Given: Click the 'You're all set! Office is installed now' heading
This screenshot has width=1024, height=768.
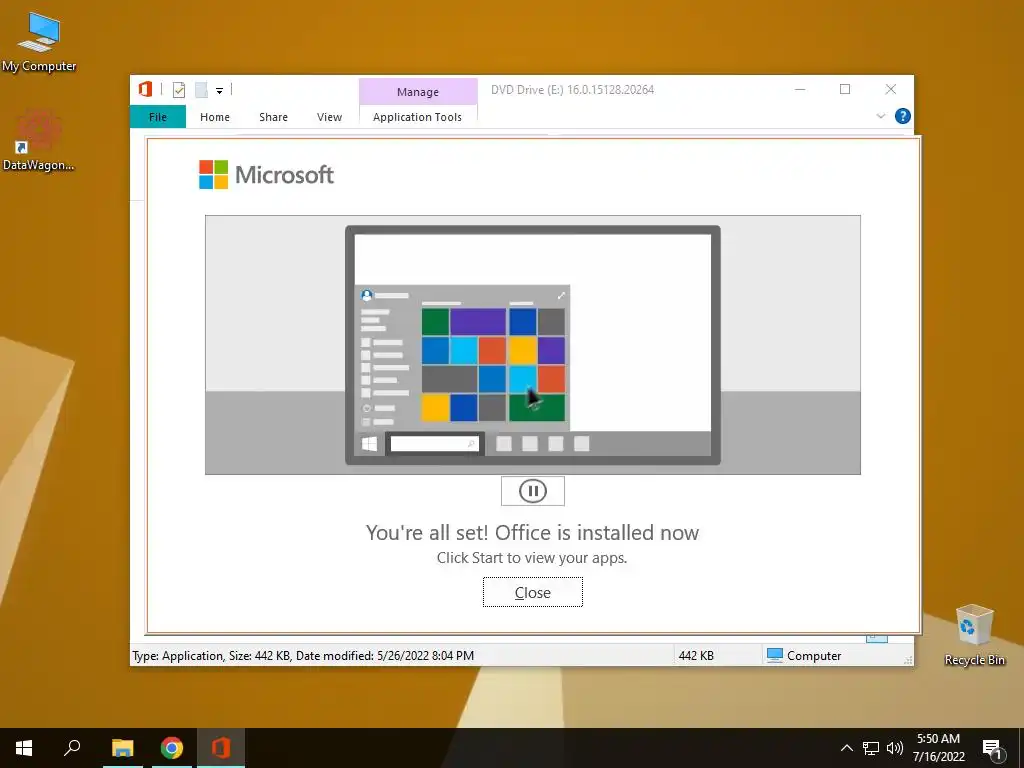Looking at the screenshot, I should [x=532, y=532].
